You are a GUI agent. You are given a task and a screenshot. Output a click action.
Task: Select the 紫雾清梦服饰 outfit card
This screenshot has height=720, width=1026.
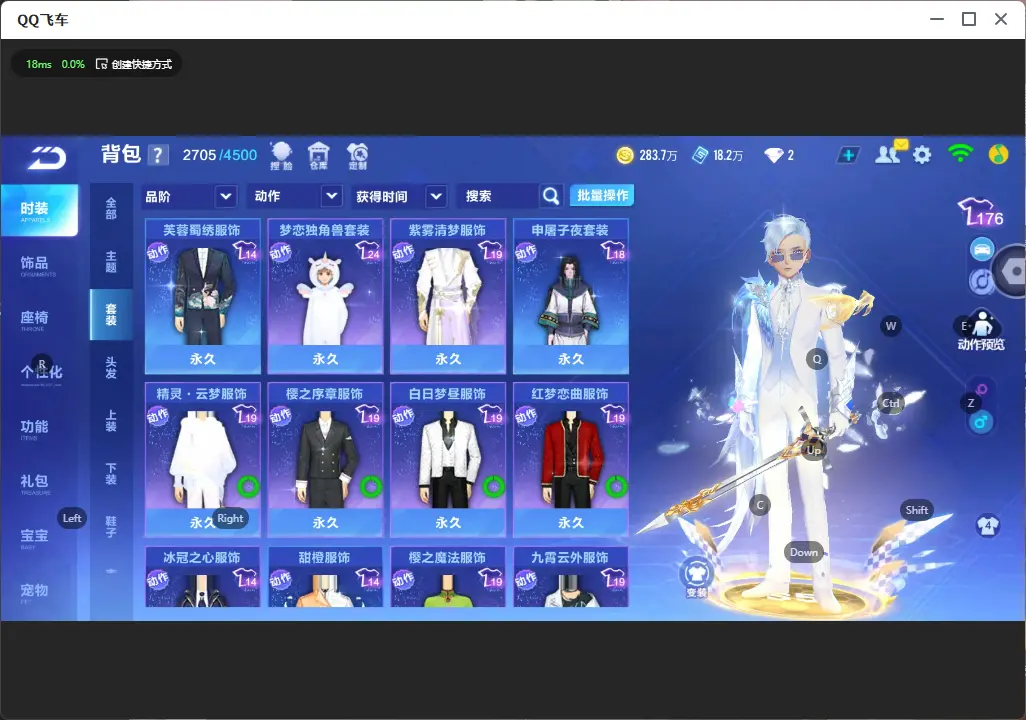(448, 296)
